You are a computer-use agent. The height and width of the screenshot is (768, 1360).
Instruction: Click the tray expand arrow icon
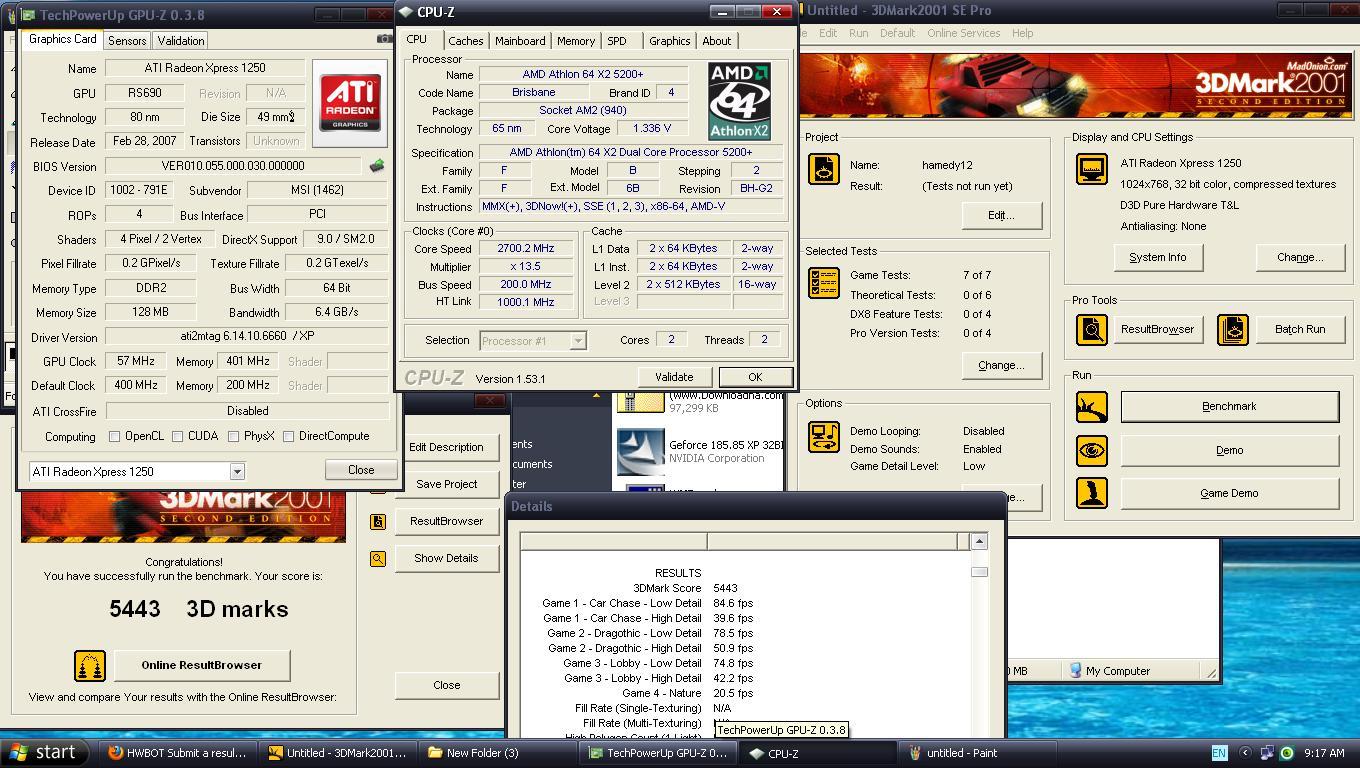click(1245, 753)
